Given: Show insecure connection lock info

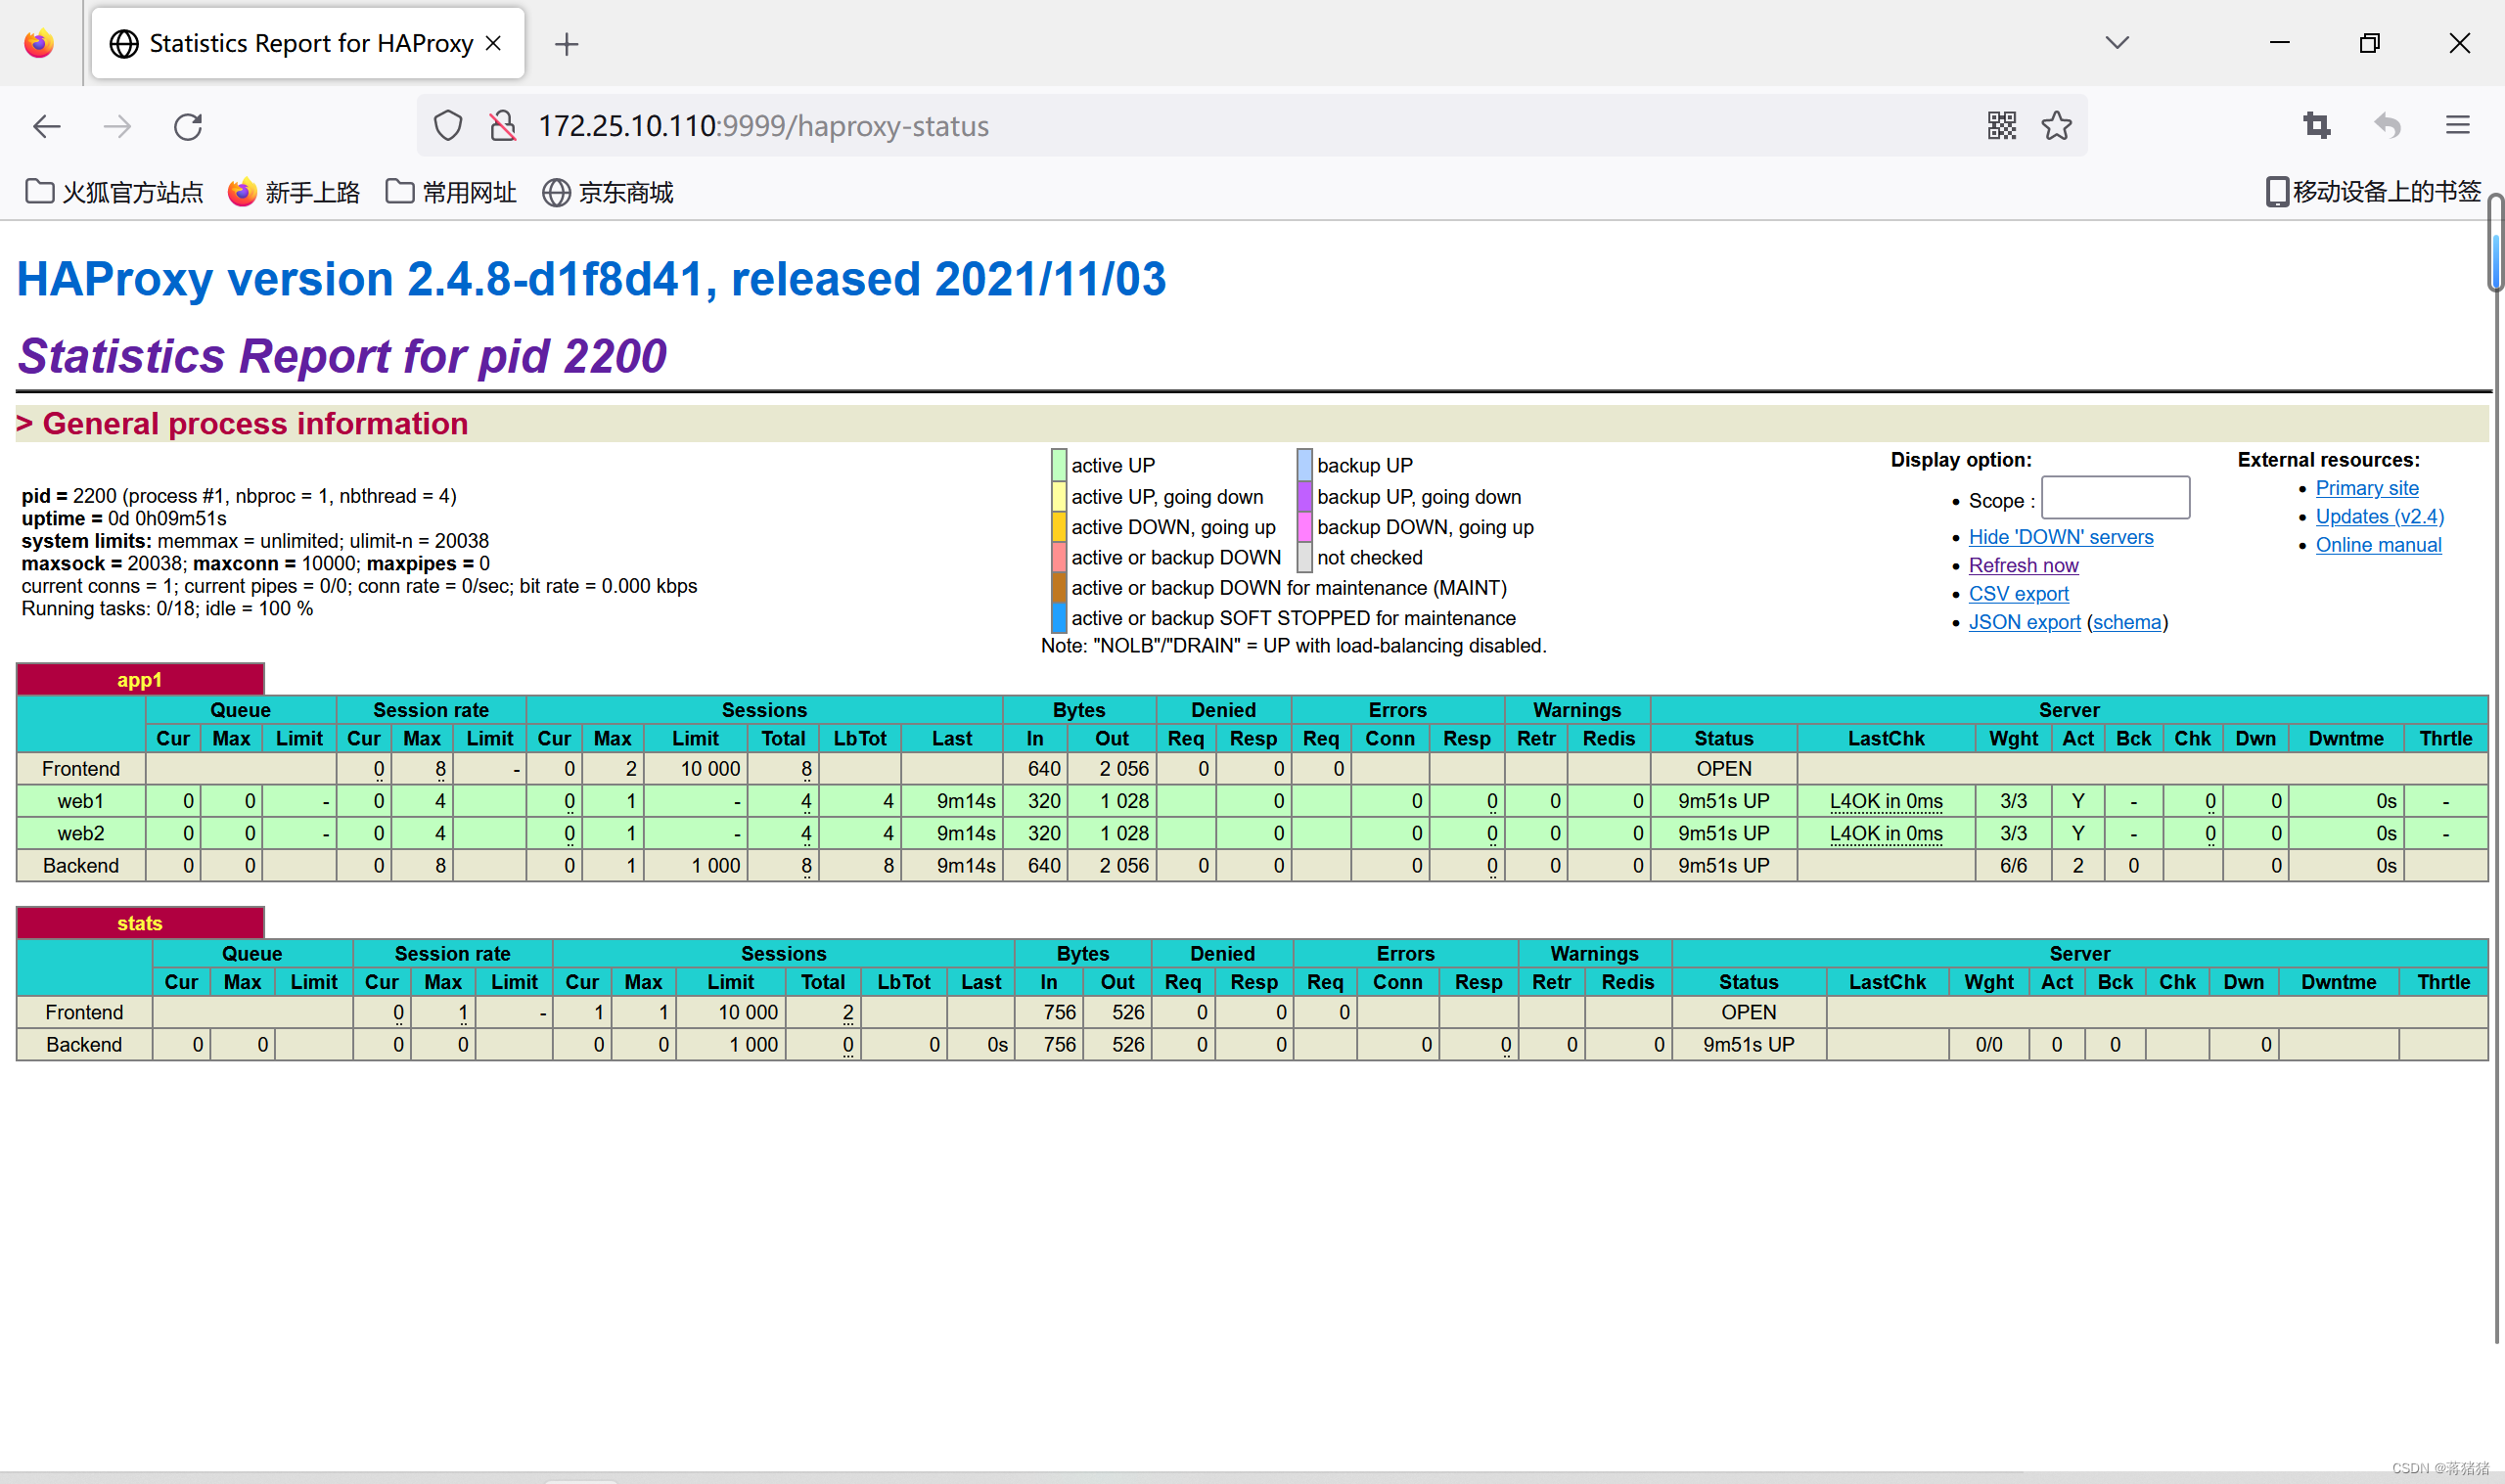Looking at the screenshot, I should [x=503, y=126].
